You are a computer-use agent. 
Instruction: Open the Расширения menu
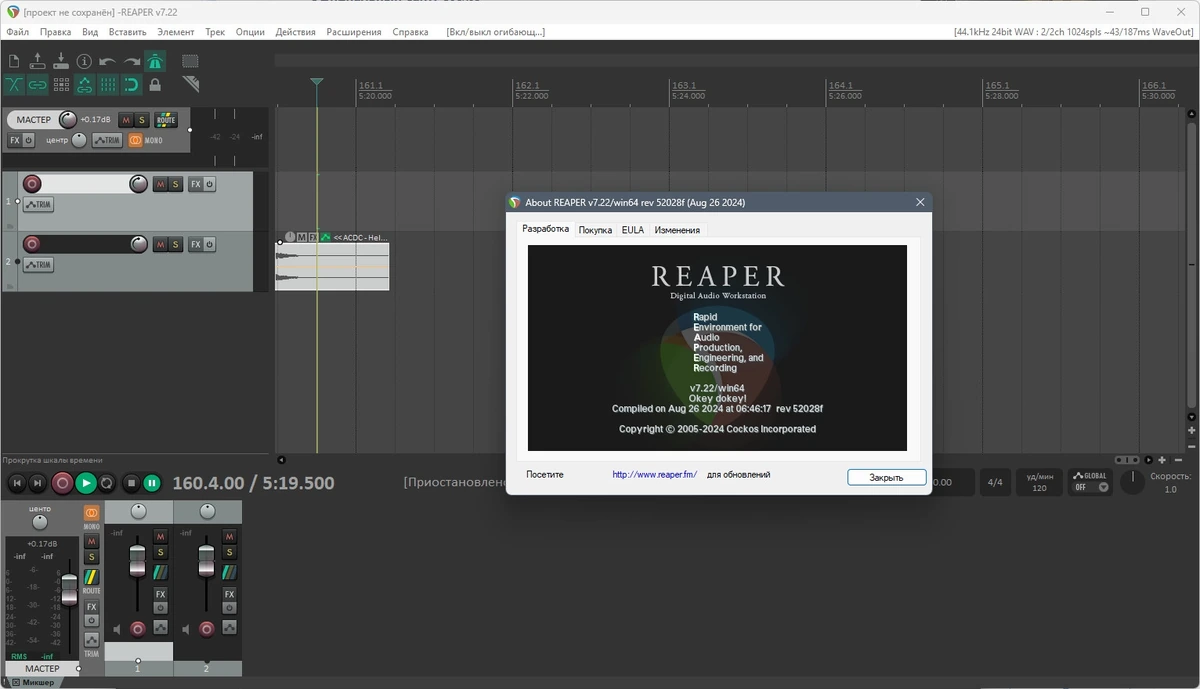pyautogui.click(x=354, y=32)
